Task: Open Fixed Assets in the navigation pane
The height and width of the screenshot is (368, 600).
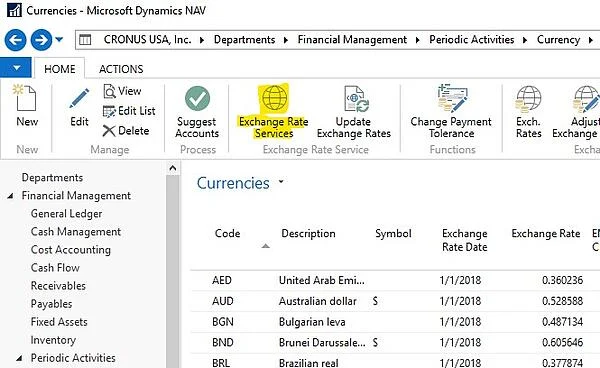Action: coord(59,322)
